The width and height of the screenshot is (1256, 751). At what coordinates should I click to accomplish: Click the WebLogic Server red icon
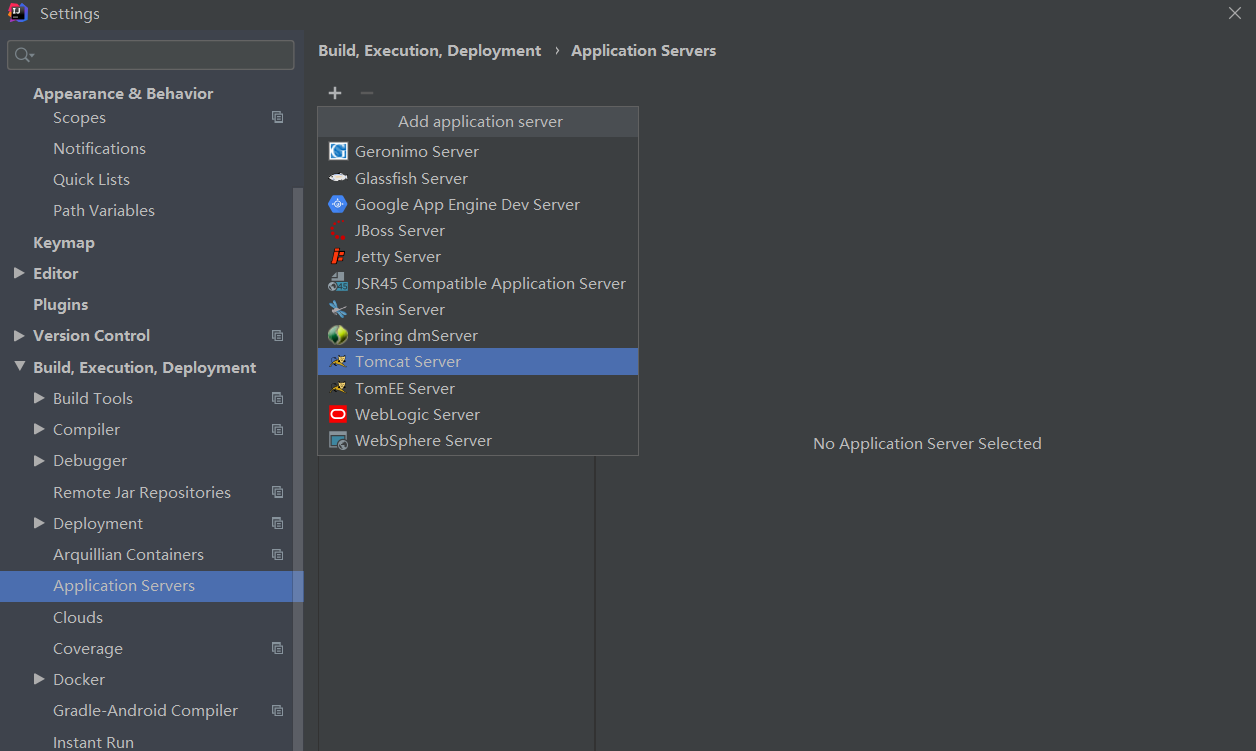click(x=338, y=414)
